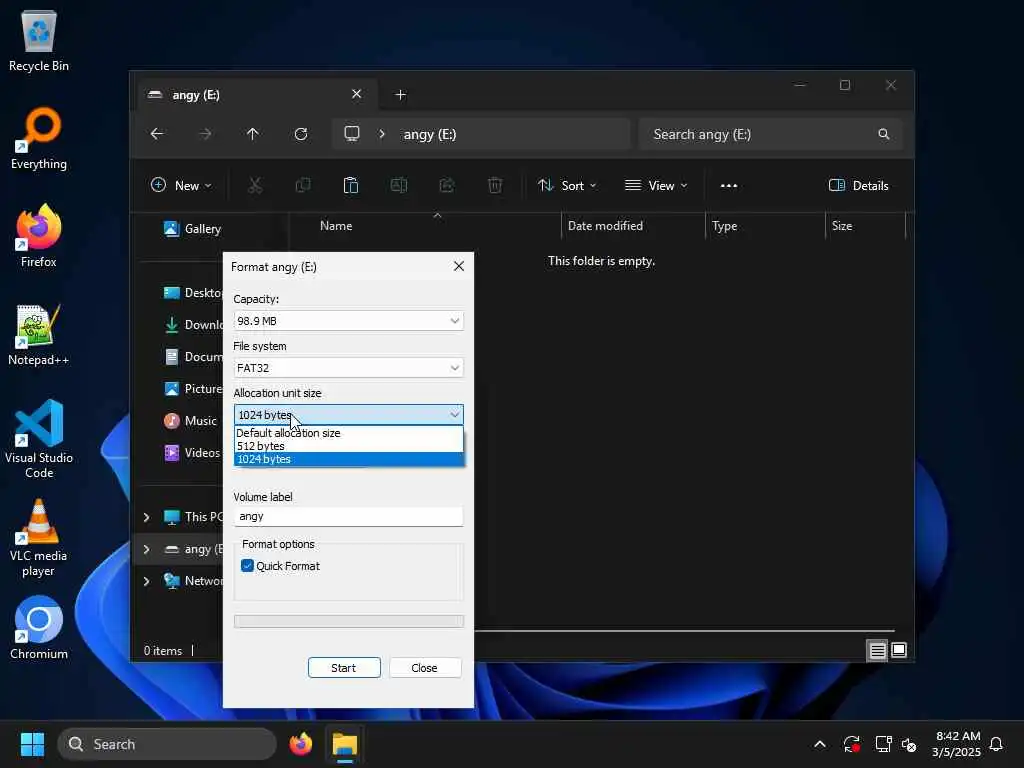Viewport: 1024px width, 768px height.
Task: Click the Cut toolbar icon
Action: coord(255,185)
